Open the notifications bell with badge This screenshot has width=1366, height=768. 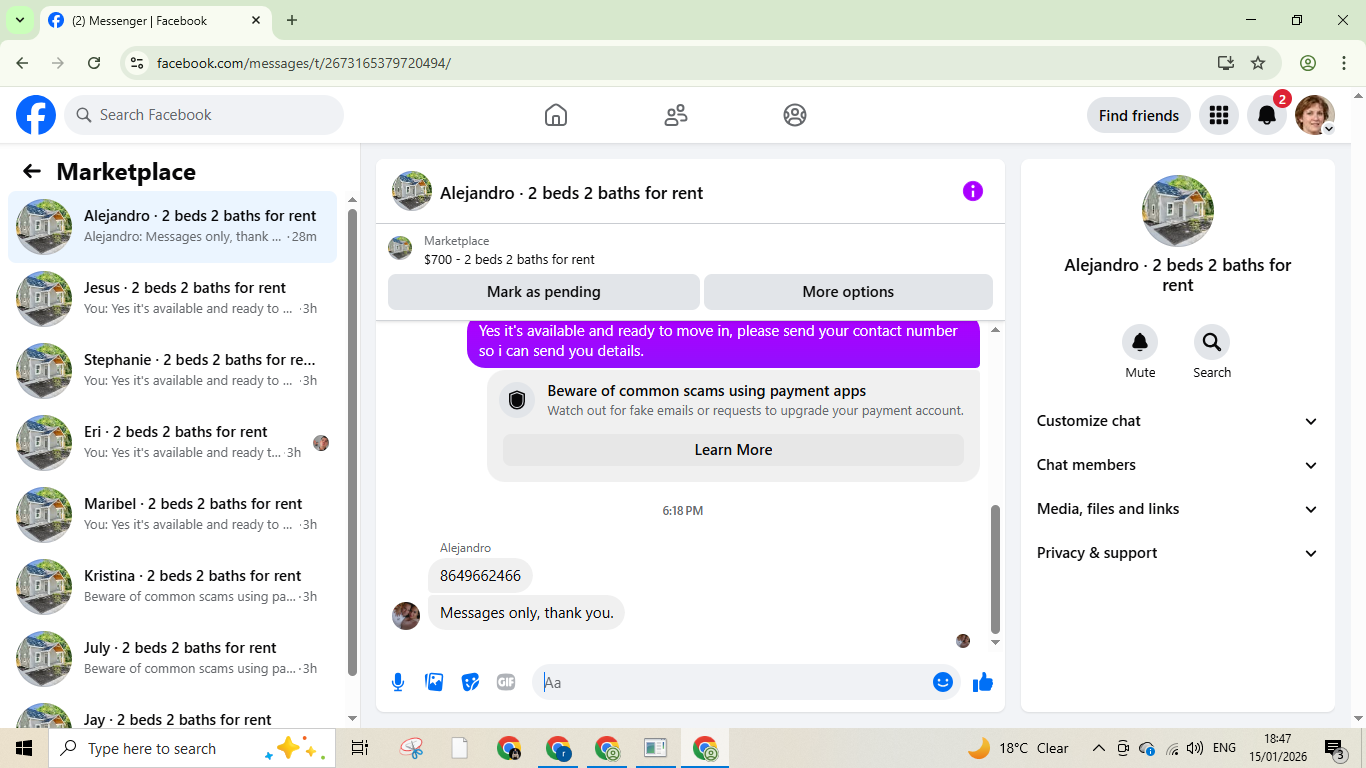tap(1267, 115)
